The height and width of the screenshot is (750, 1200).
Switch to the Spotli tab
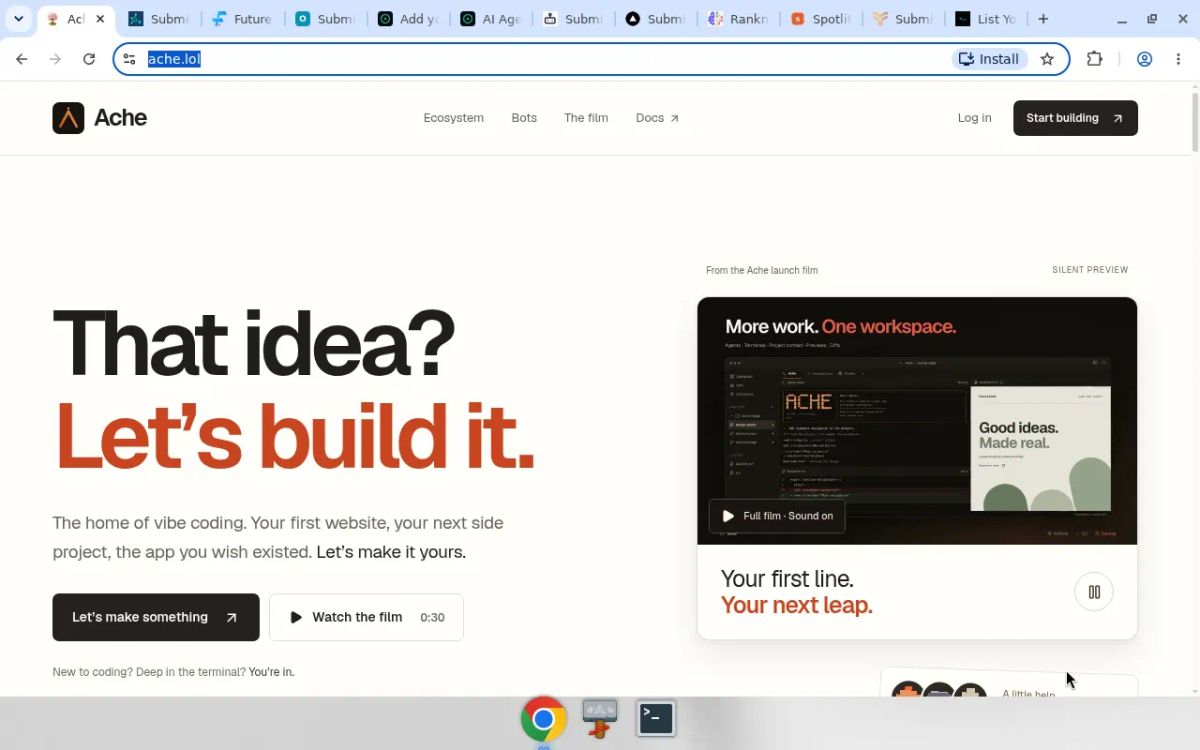point(821,19)
